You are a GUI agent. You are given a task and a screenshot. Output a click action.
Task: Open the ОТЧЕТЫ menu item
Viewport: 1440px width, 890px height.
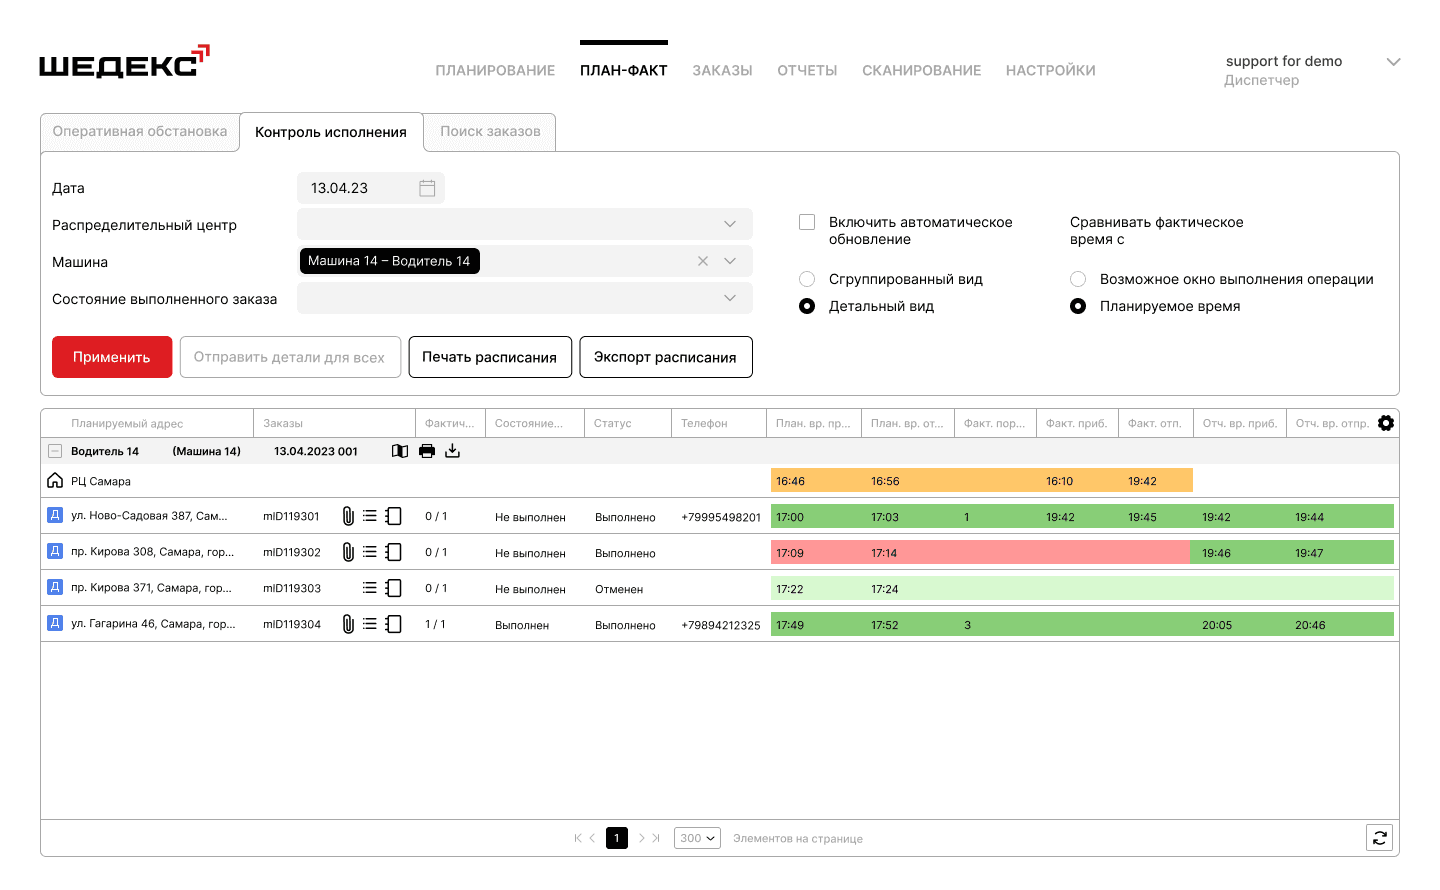pyautogui.click(x=807, y=71)
